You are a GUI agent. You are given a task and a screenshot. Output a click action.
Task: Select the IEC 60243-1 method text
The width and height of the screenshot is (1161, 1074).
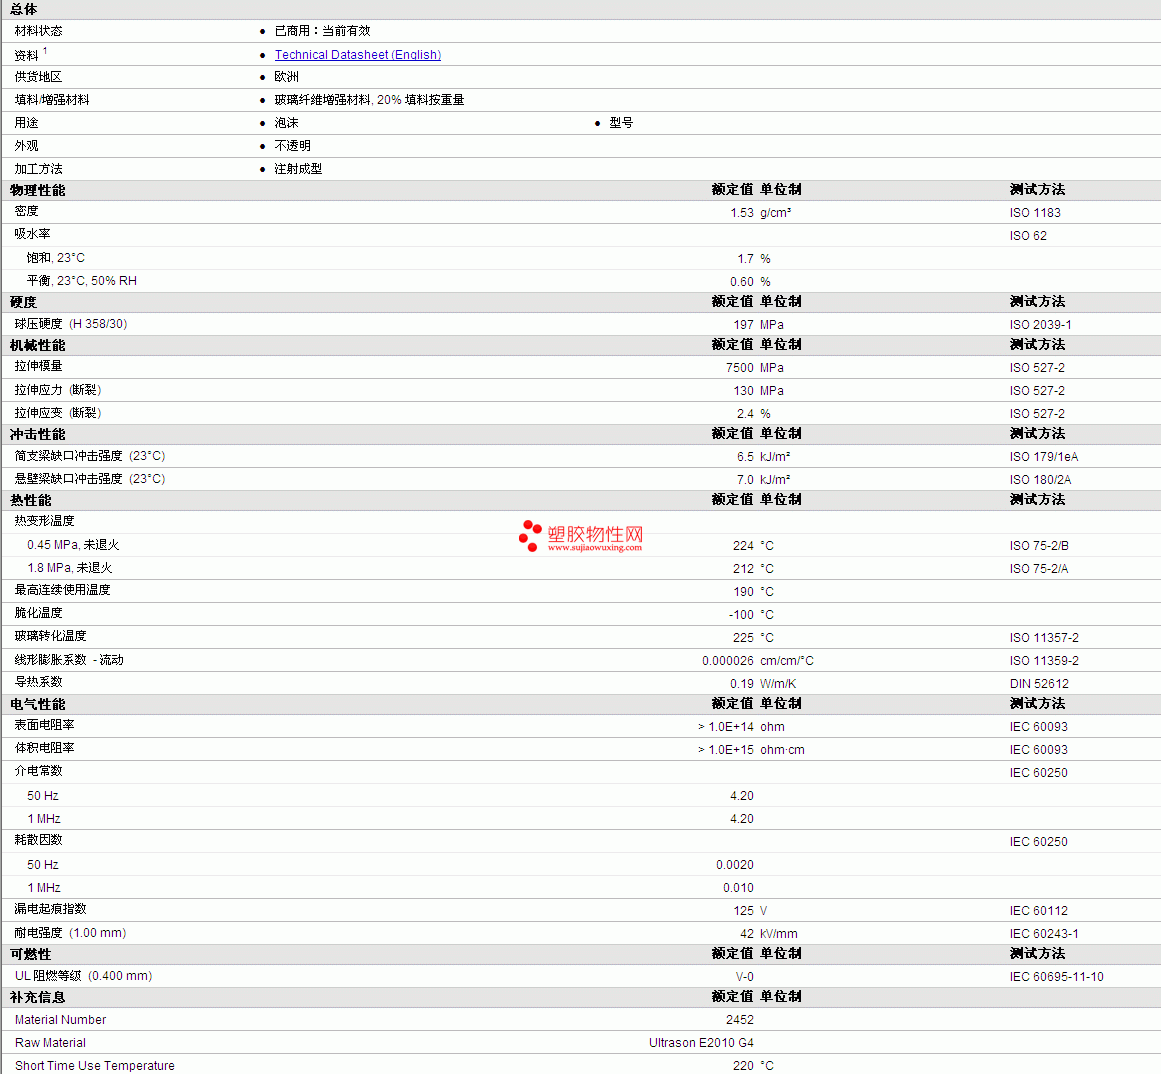click(1044, 934)
